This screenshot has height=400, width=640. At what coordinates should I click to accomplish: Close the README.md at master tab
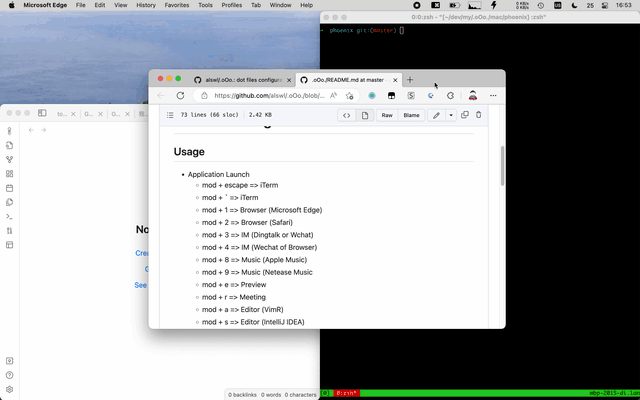(x=395, y=80)
